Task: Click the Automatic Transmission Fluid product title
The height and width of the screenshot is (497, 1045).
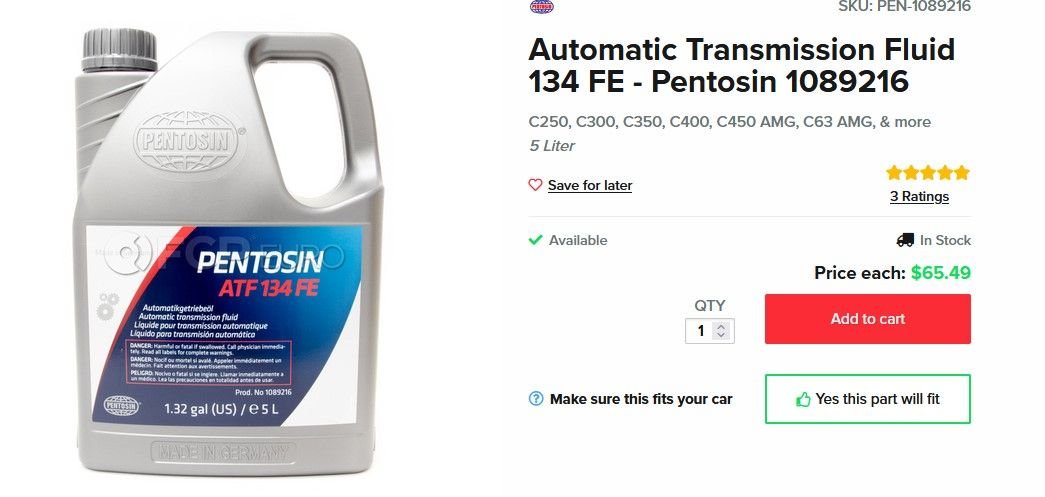Action: pyautogui.click(x=742, y=66)
